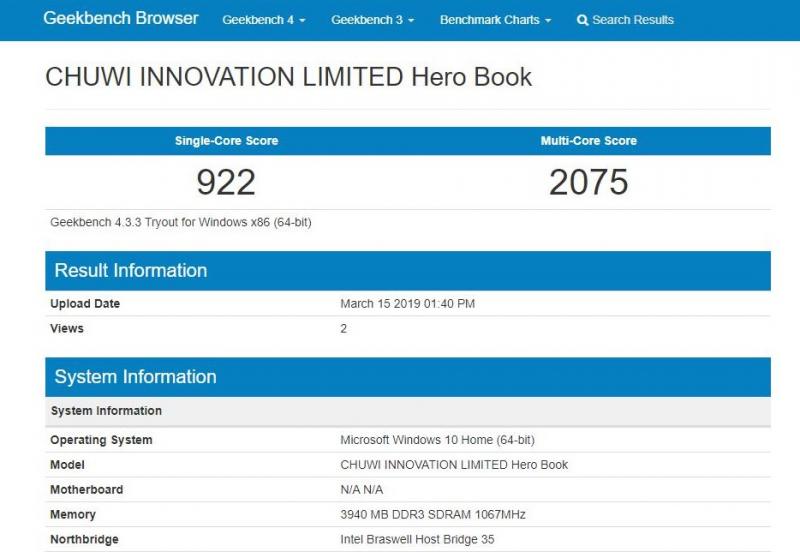Click the Search Results link

pyautogui.click(x=625, y=20)
